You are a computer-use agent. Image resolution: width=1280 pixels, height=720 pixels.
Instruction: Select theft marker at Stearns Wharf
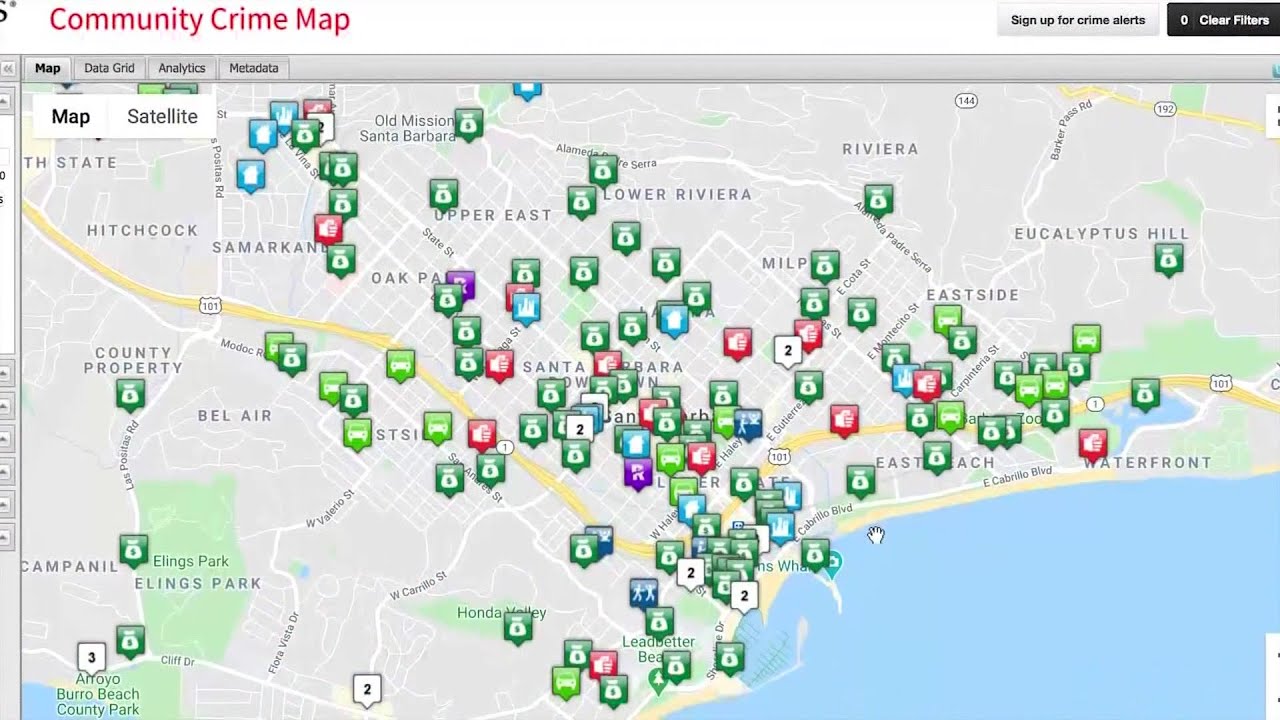[x=815, y=555]
